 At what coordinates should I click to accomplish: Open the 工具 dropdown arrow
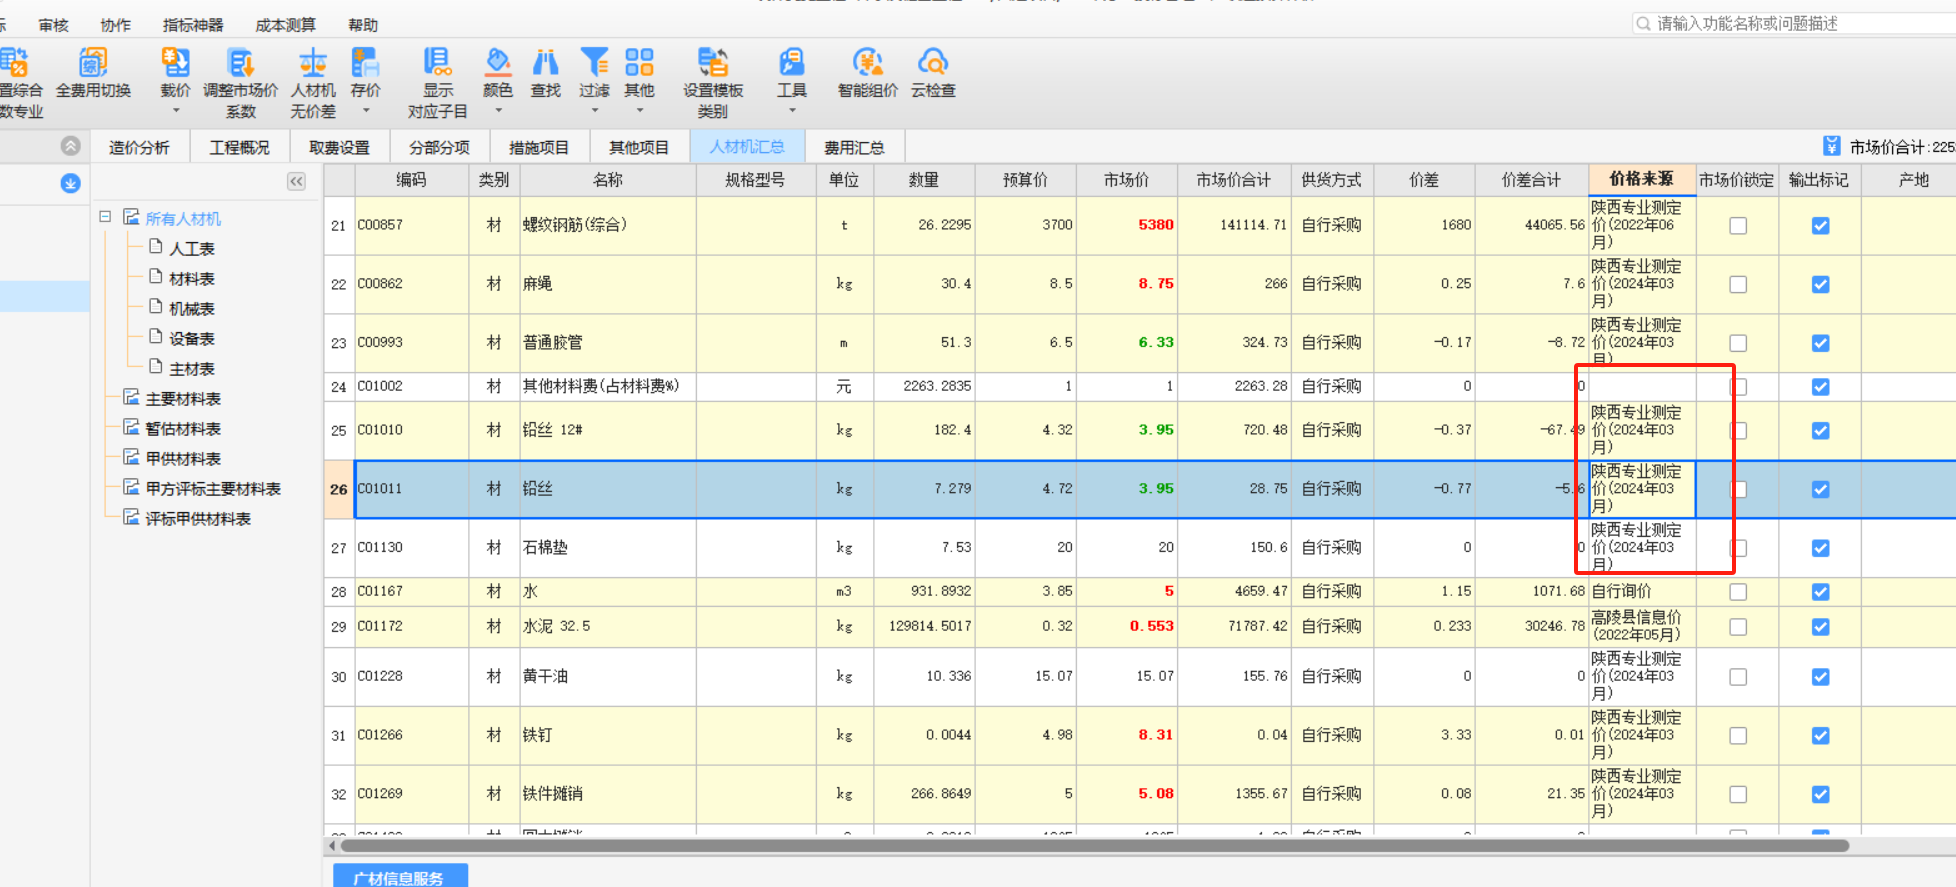point(791,110)
